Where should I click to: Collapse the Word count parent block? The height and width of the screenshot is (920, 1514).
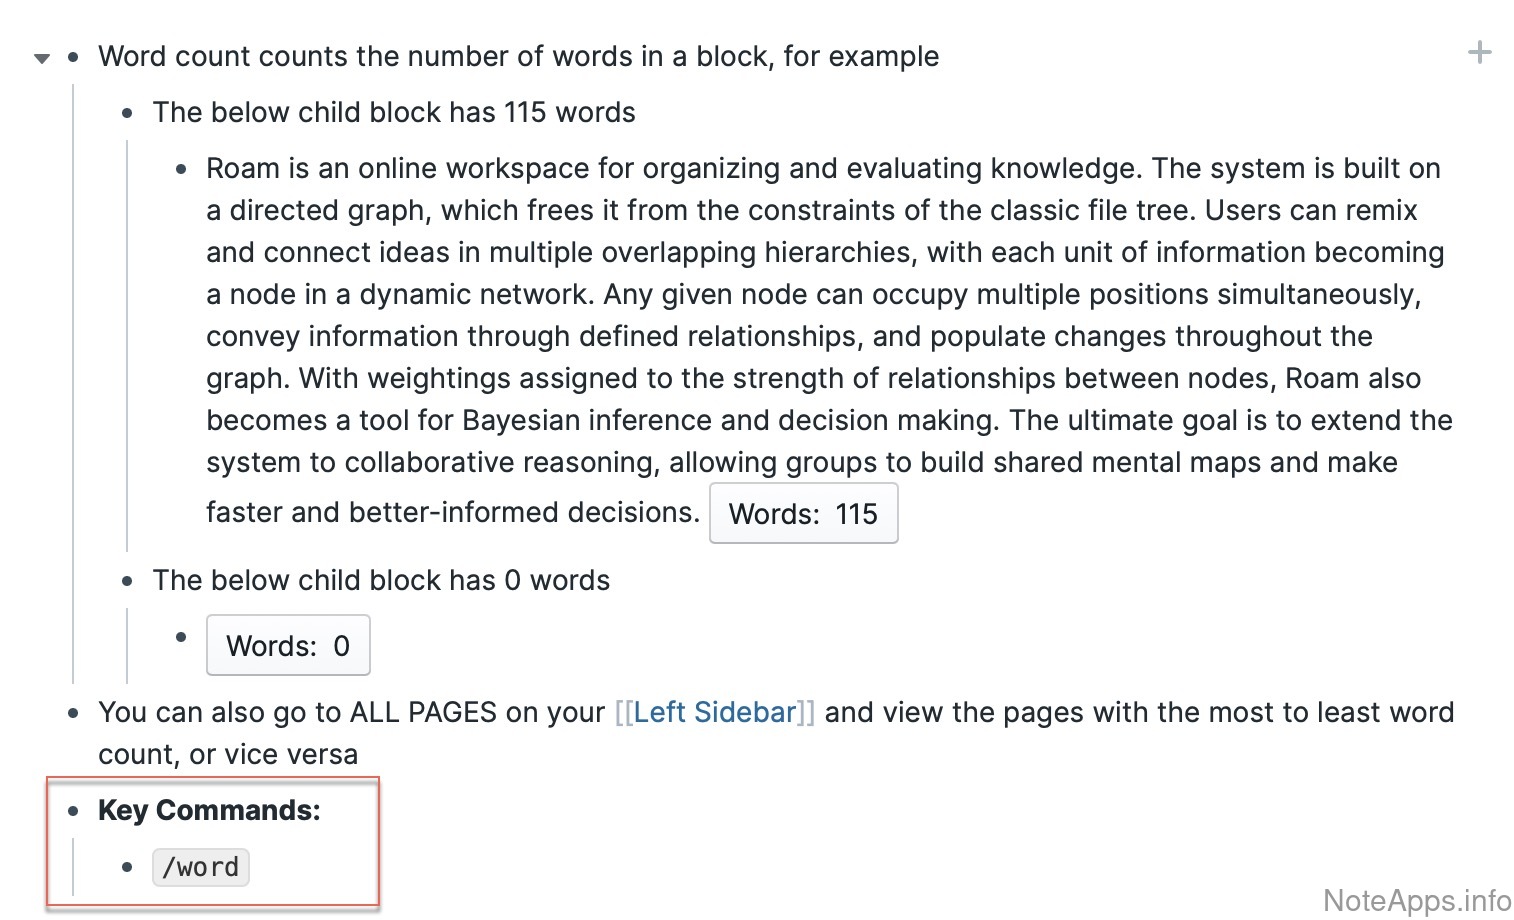42,58
